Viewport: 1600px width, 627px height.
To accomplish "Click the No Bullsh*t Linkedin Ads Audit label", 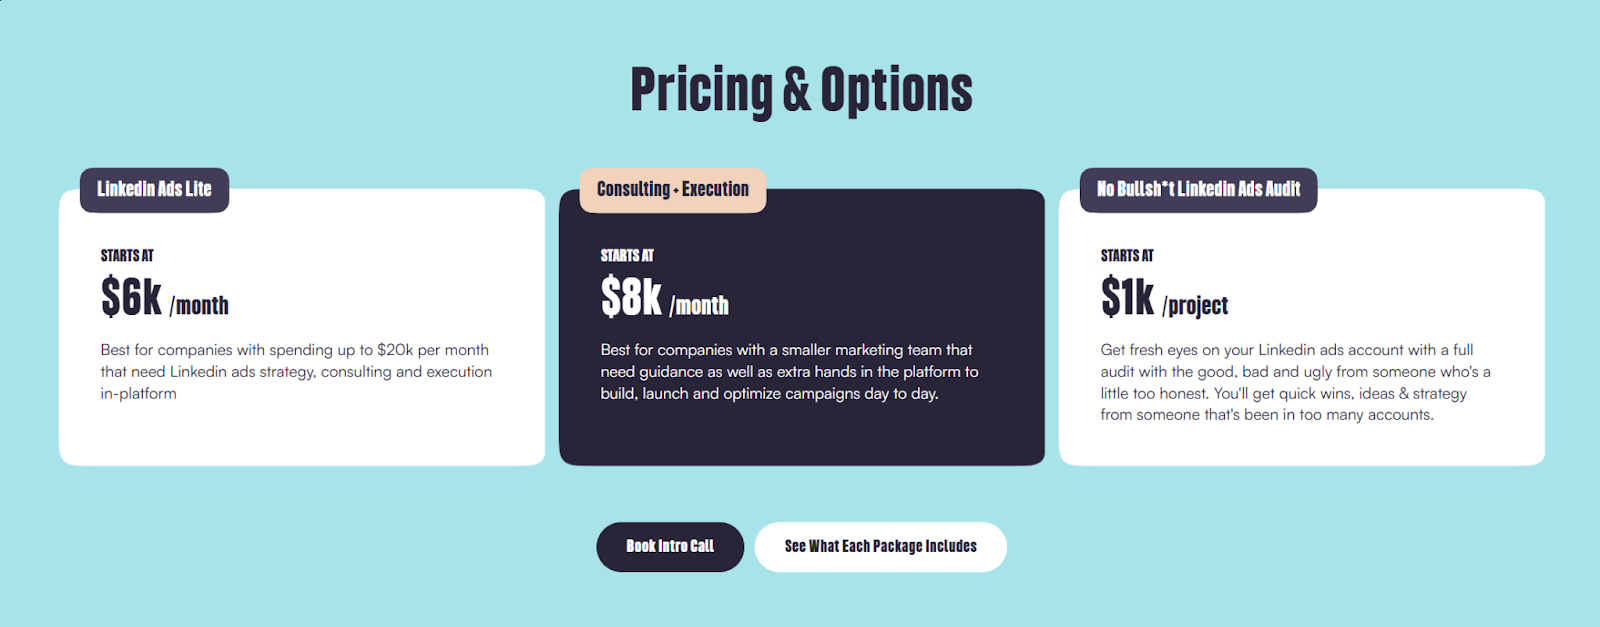I will (x=1197, y=190).
